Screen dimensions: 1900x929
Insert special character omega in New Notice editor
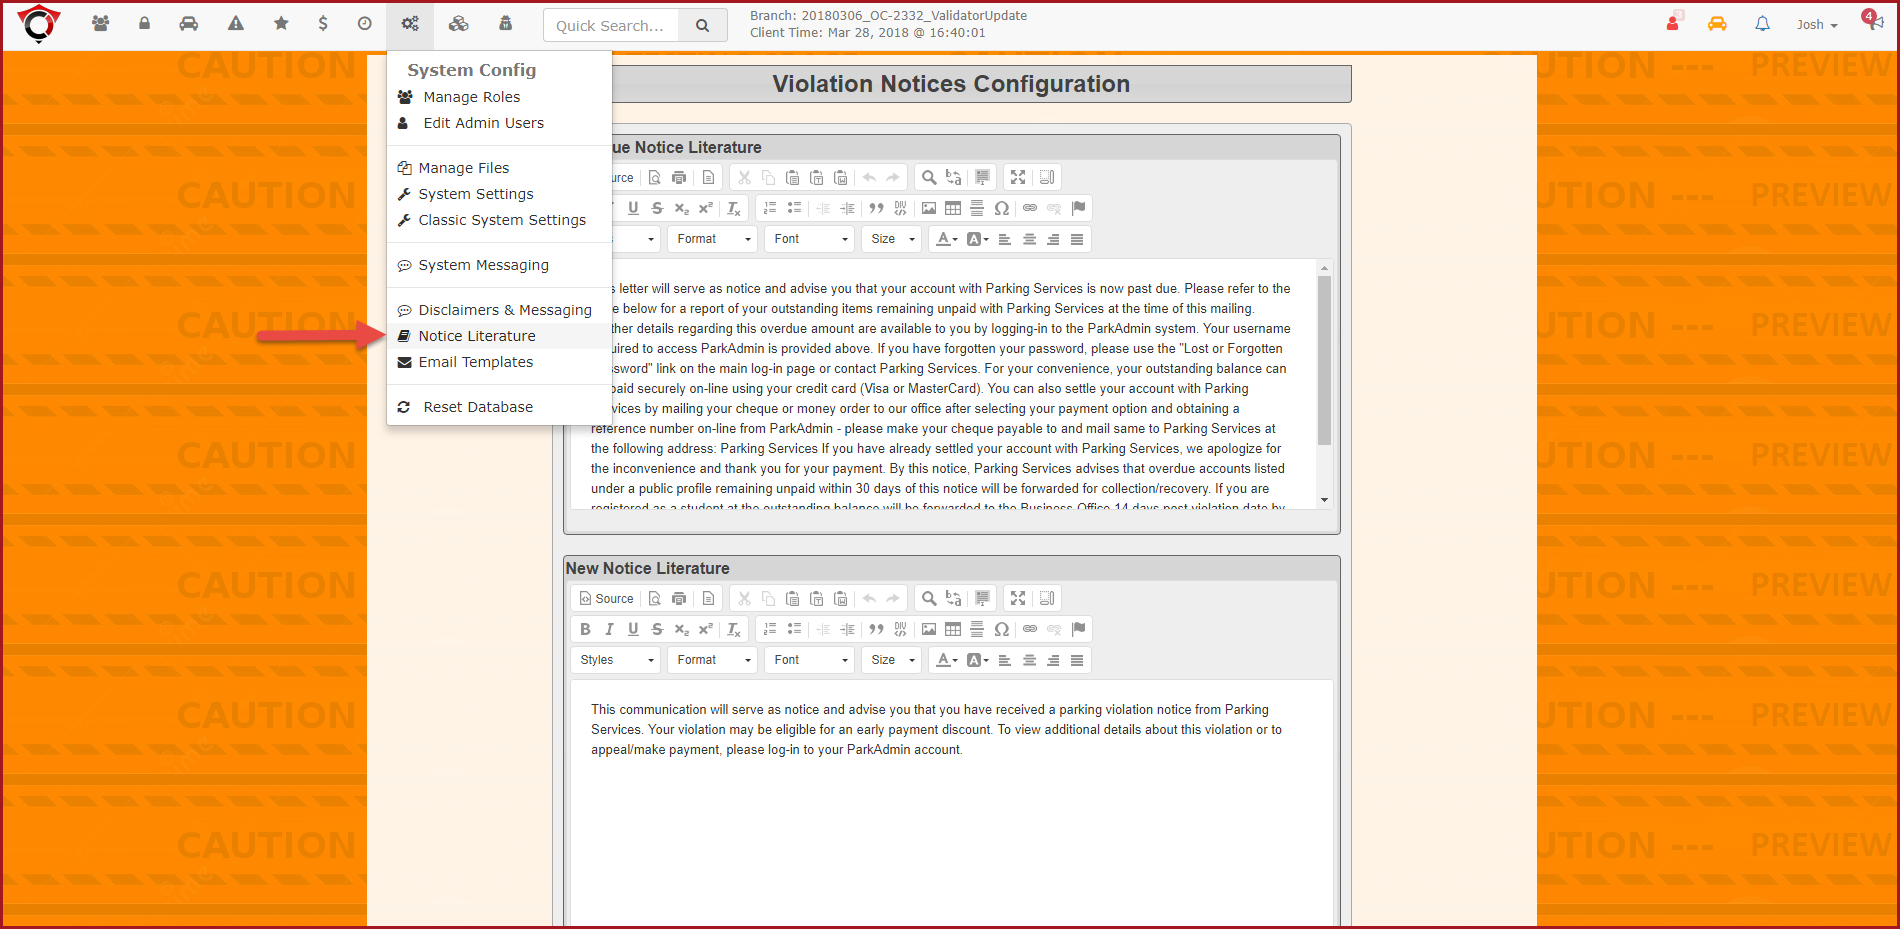tap(1001, 630)
